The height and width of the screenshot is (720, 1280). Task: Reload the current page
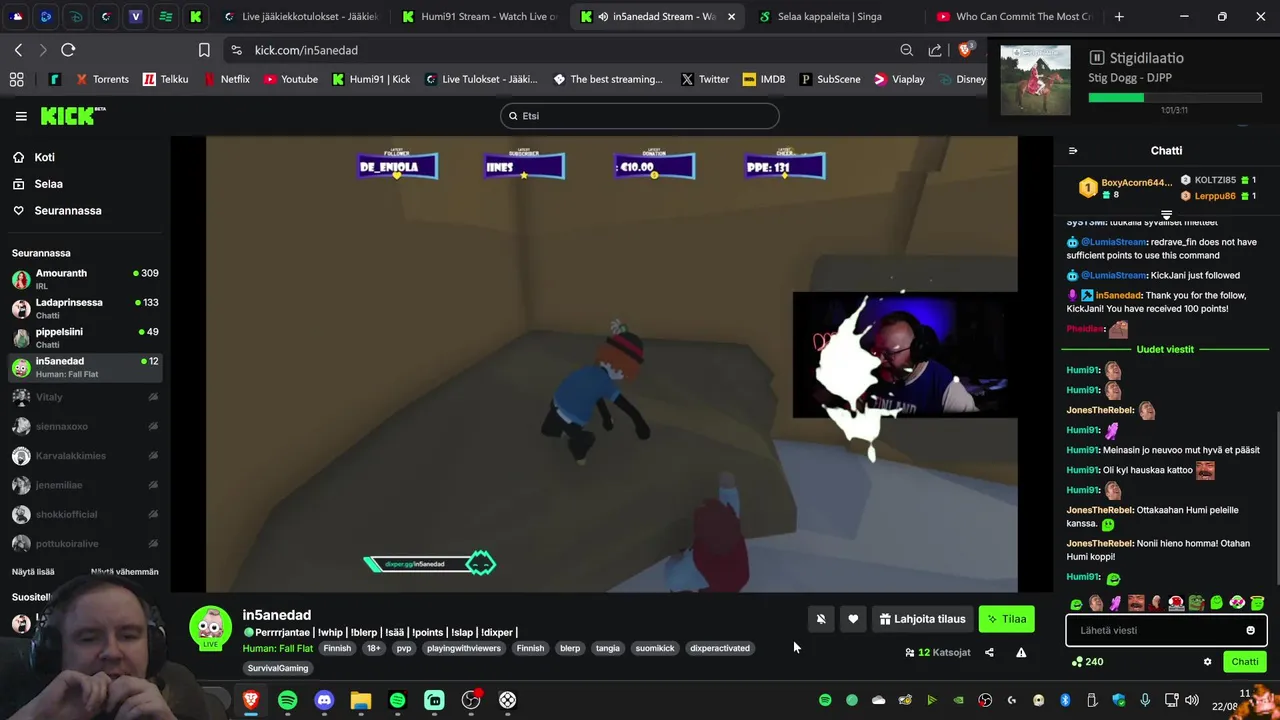tap(68, 50)
